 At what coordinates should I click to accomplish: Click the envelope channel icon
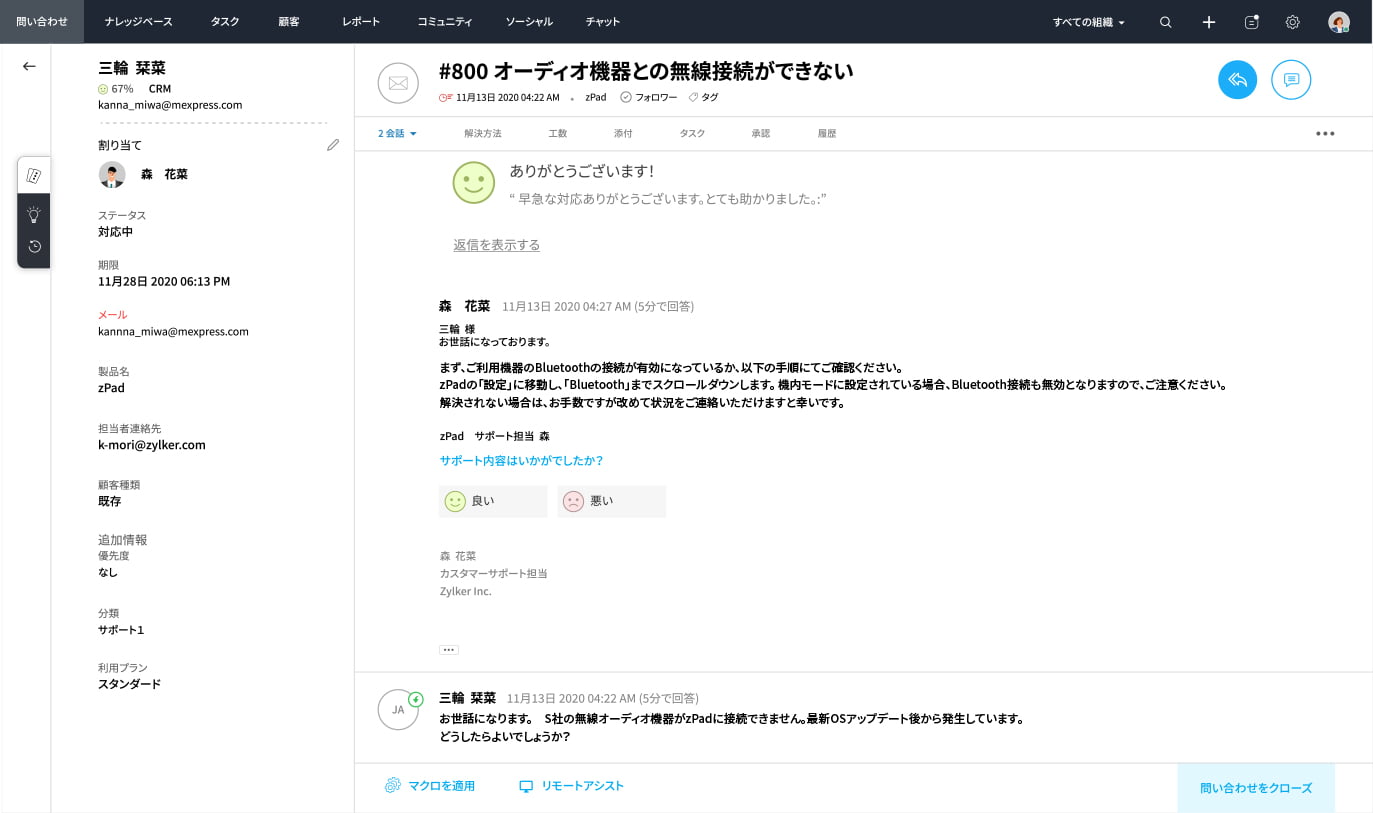[398, 83]
